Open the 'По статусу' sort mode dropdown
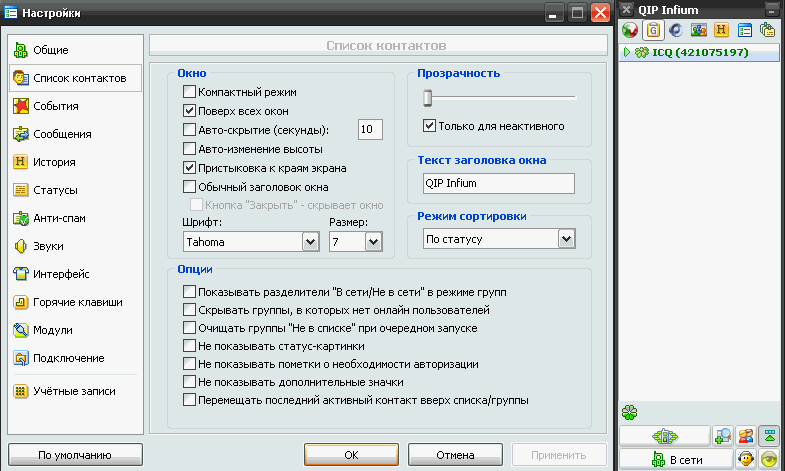785x471 pixels. pos(566,239)
